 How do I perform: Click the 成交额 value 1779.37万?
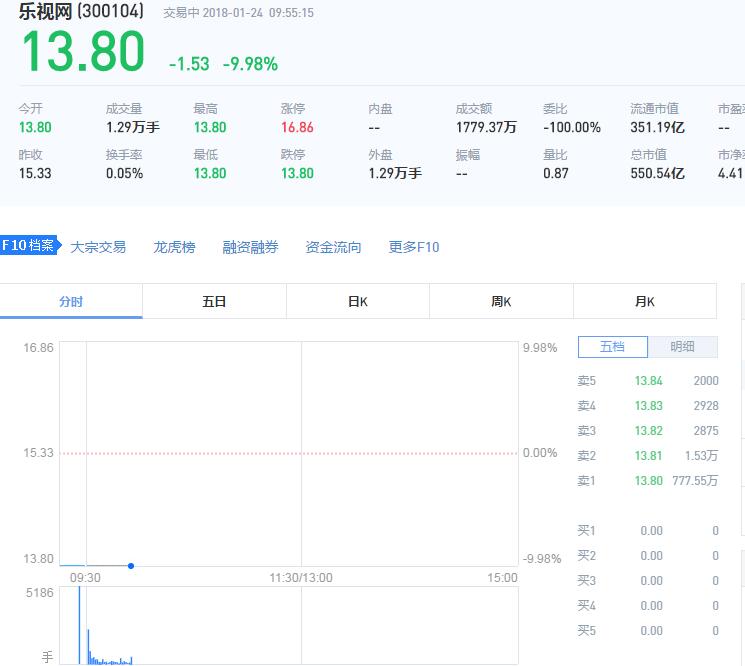[x=486, y=127]
